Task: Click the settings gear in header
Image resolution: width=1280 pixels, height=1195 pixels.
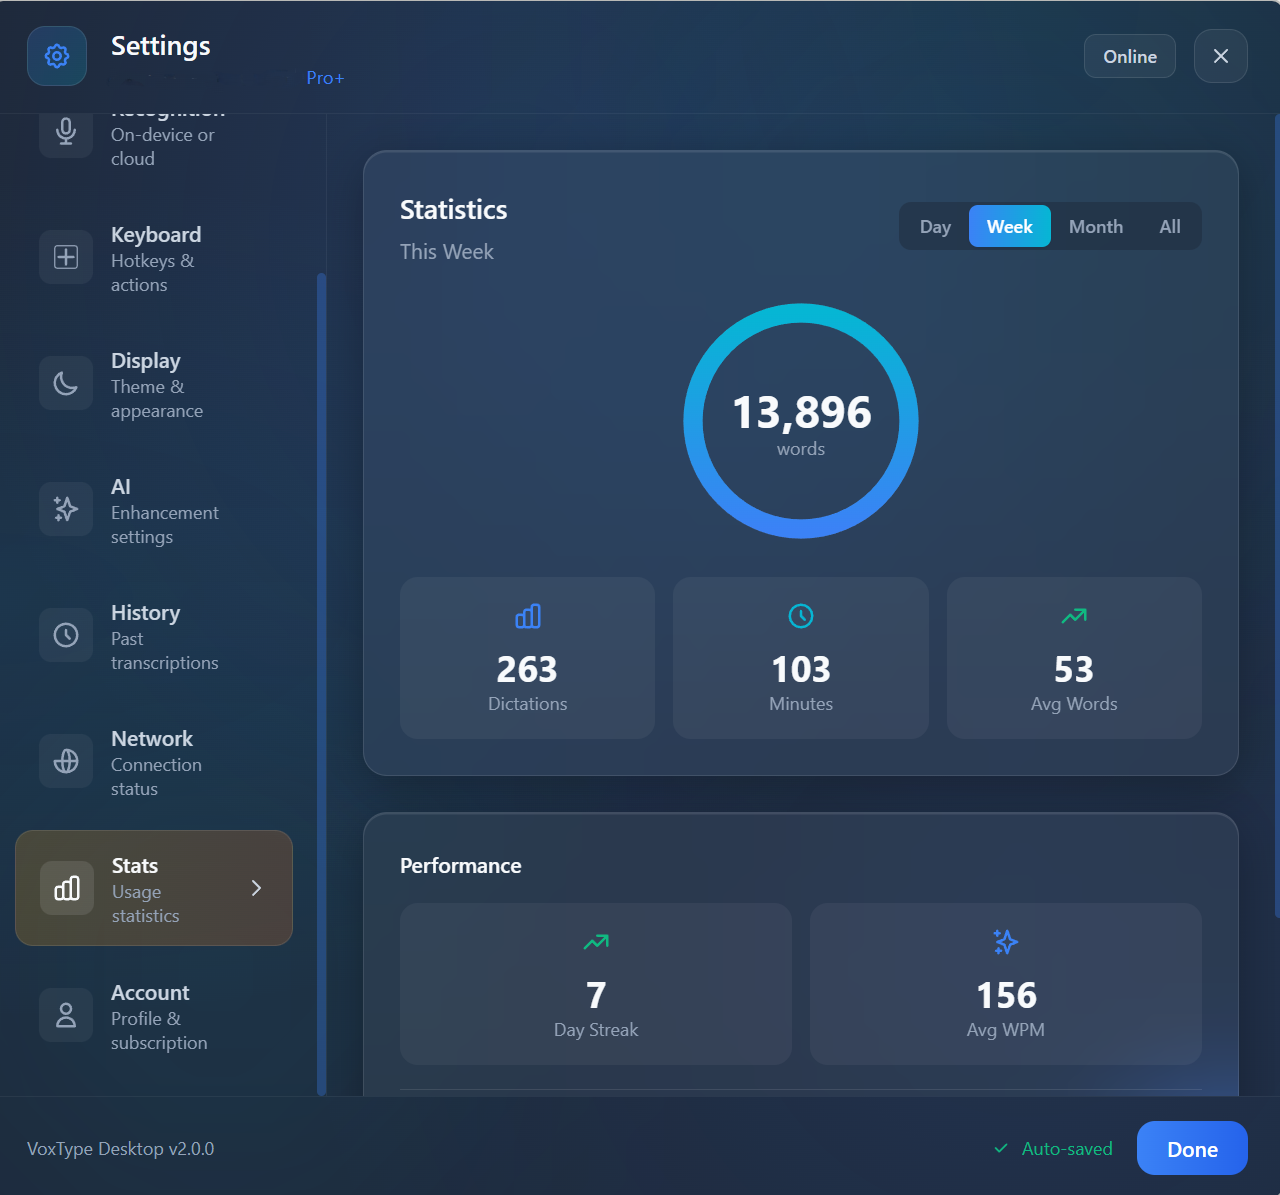Action: pyautogui.click(x=56, y=56)
